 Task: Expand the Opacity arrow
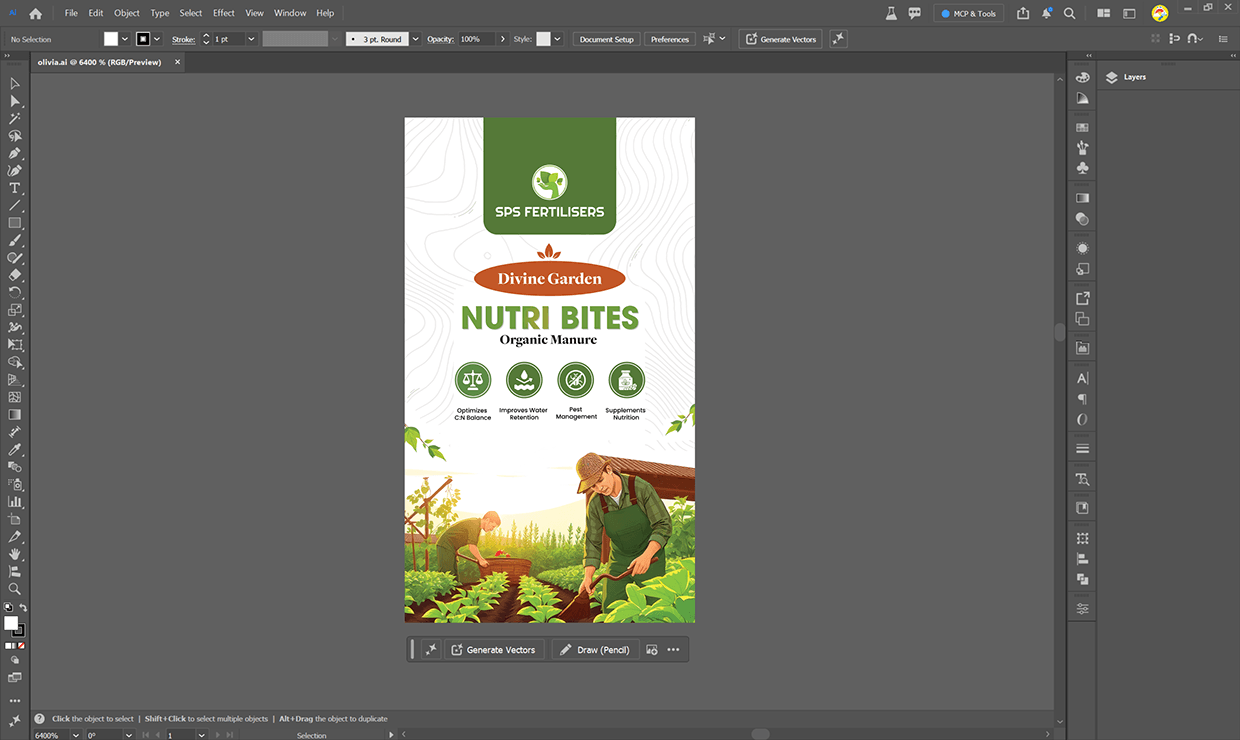pos(502,39)
